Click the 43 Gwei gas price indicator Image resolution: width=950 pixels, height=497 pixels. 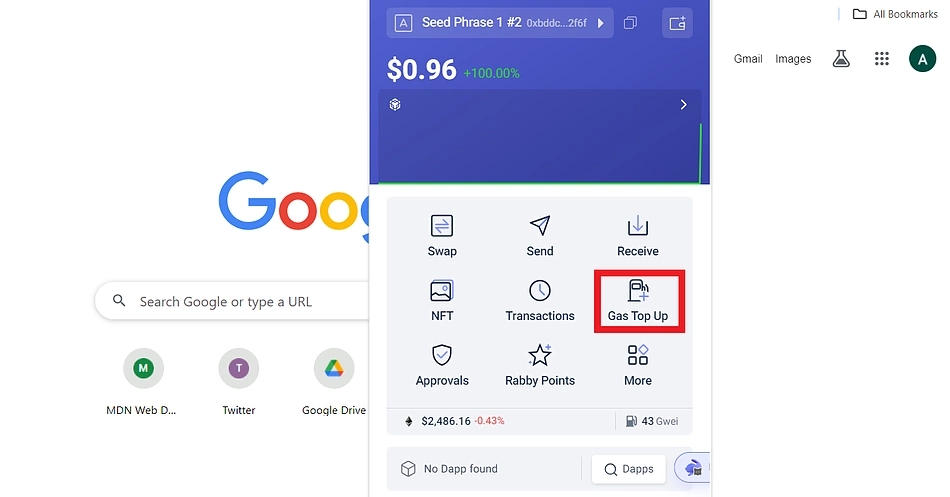tap(652, 421)
